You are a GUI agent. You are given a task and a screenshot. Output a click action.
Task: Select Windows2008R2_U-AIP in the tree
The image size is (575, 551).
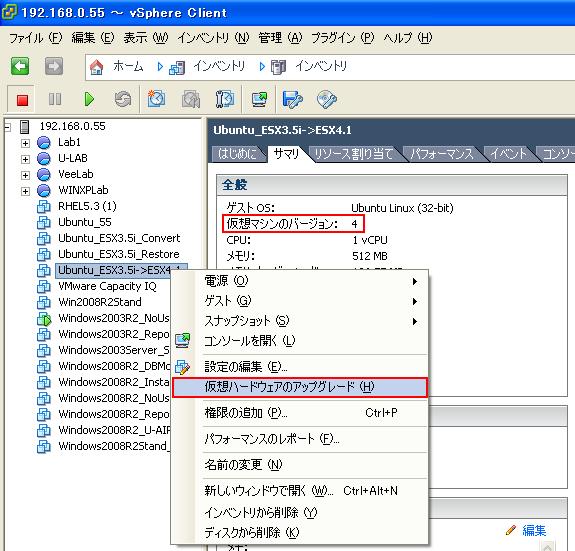tap(114, 430)
